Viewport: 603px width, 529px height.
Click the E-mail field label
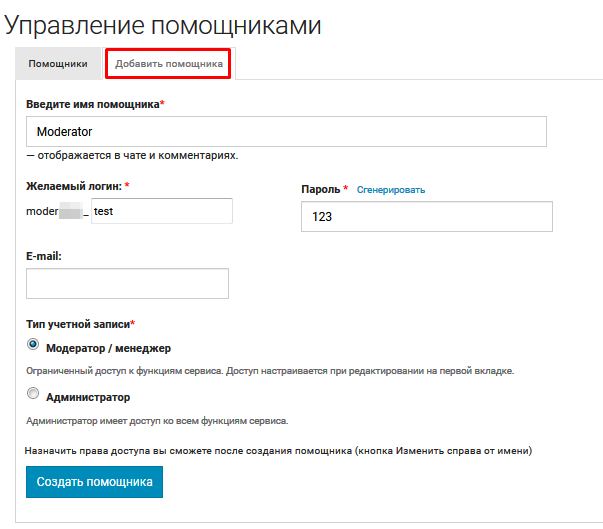(44, 256)
